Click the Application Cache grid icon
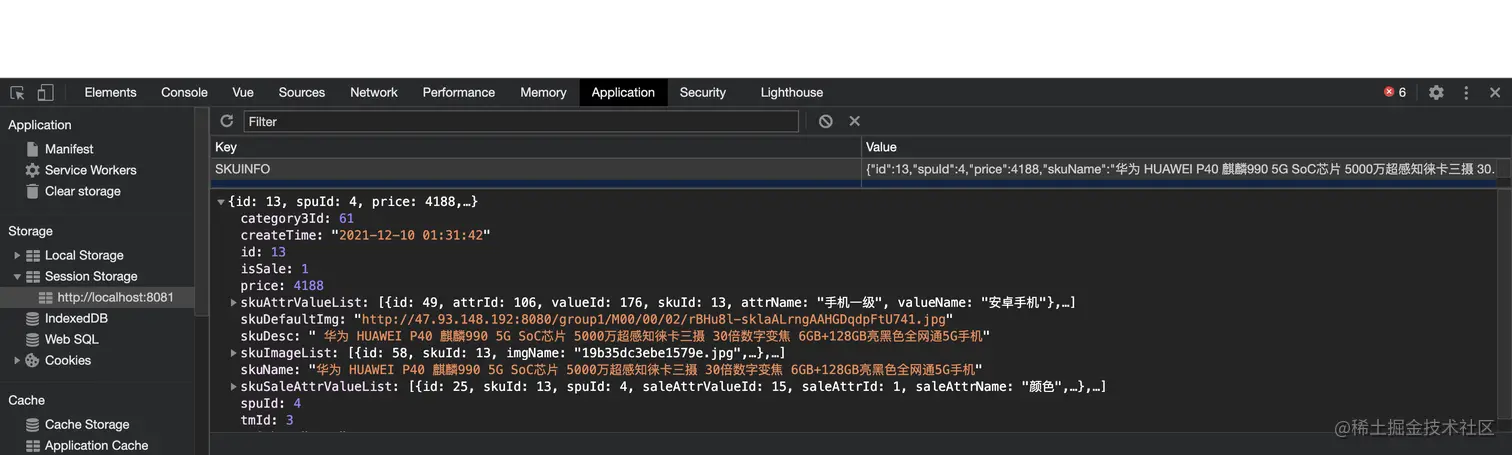This screenshot has height=455, width=1512. click(x=33, y=446)
